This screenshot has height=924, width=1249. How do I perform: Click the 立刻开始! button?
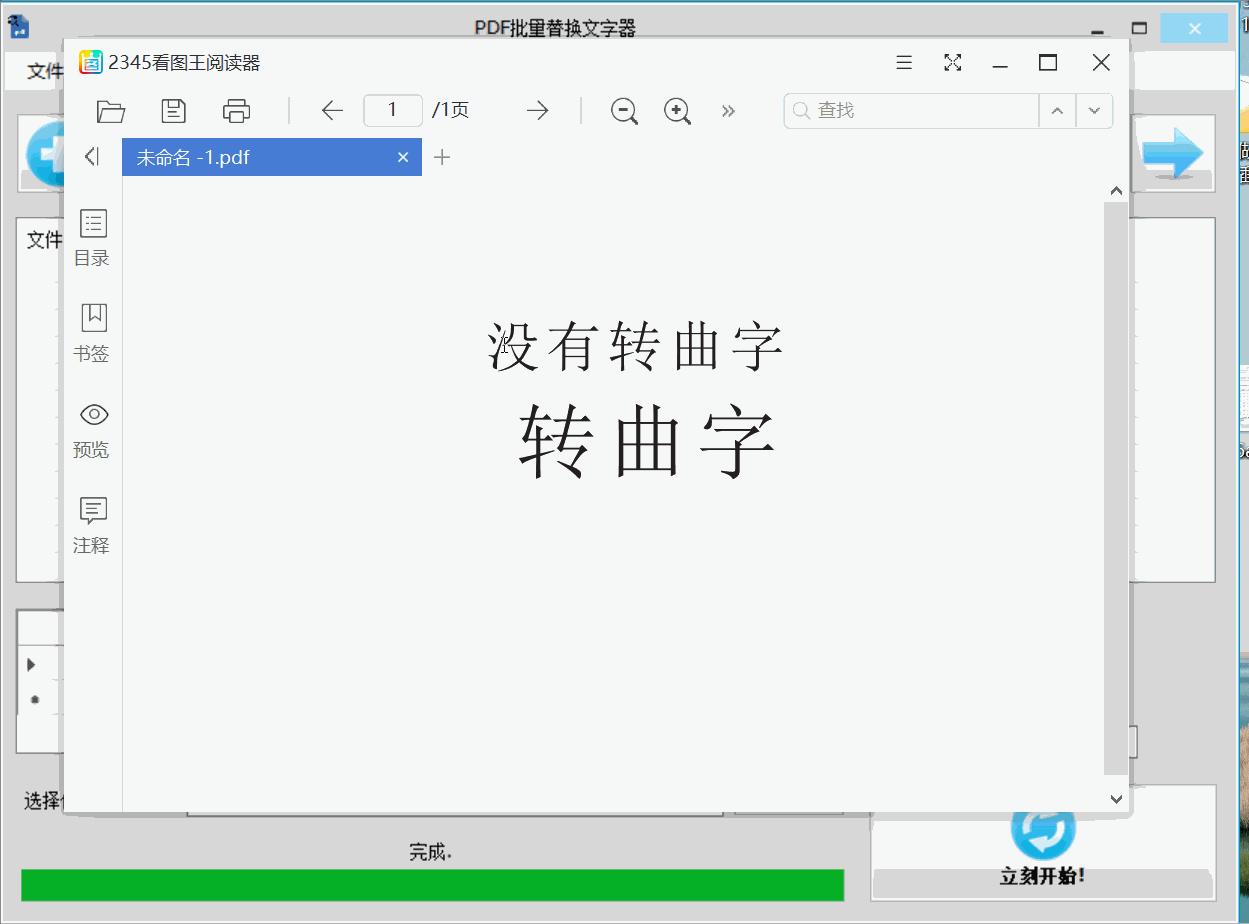coord(1043,850)
